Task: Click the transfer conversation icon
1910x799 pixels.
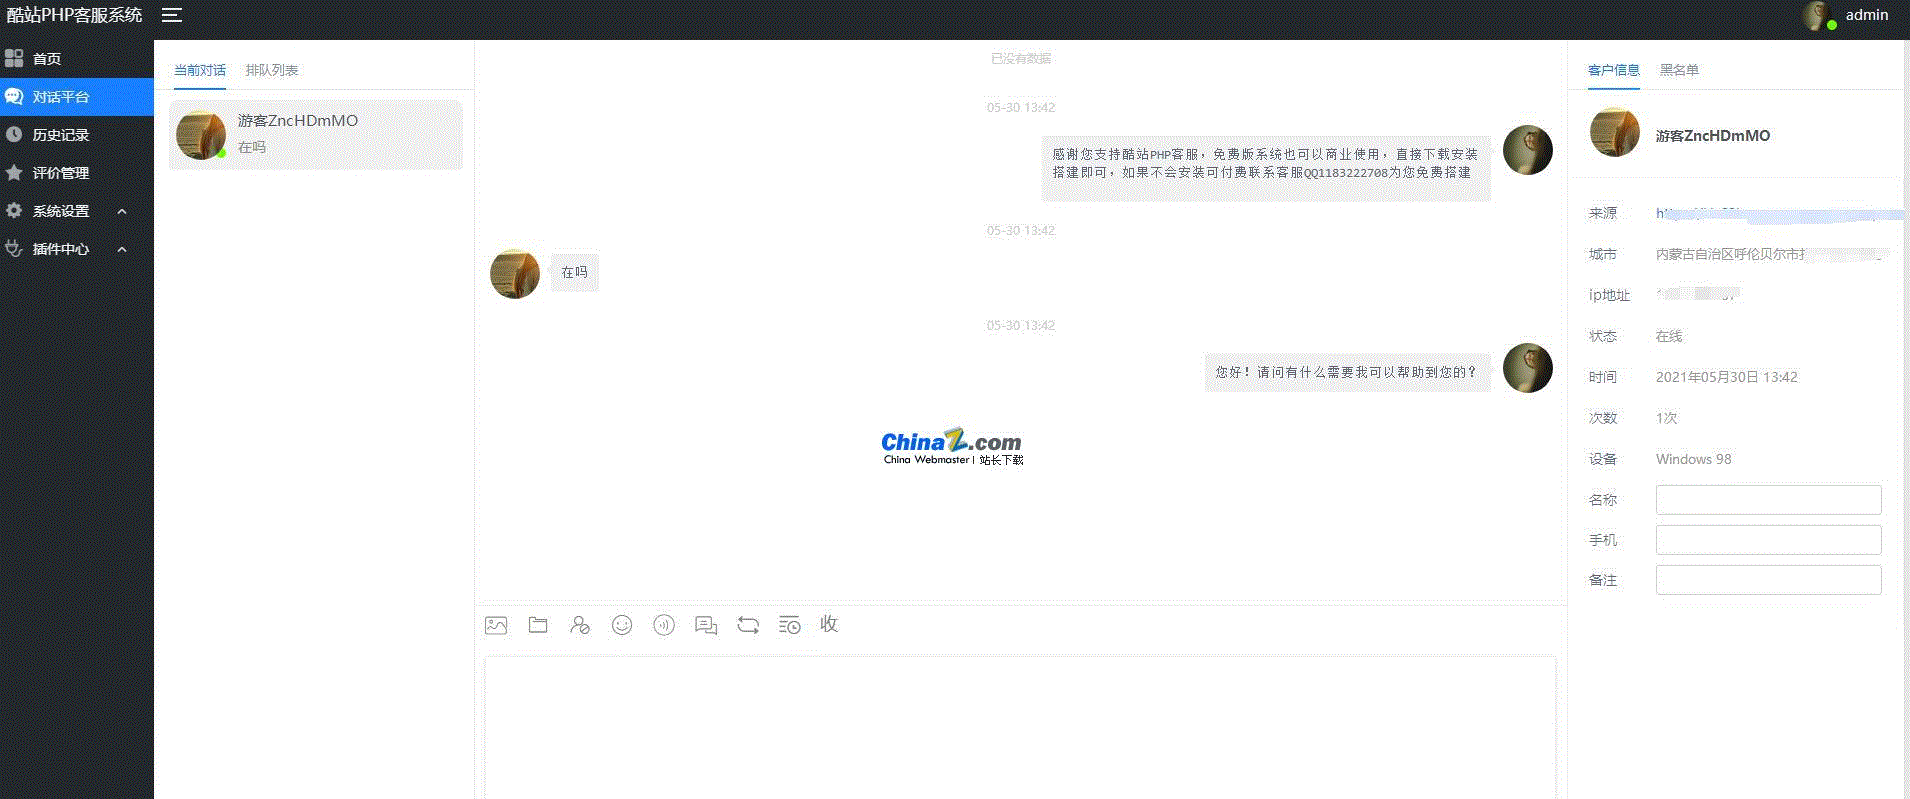Action: point(748,625)
